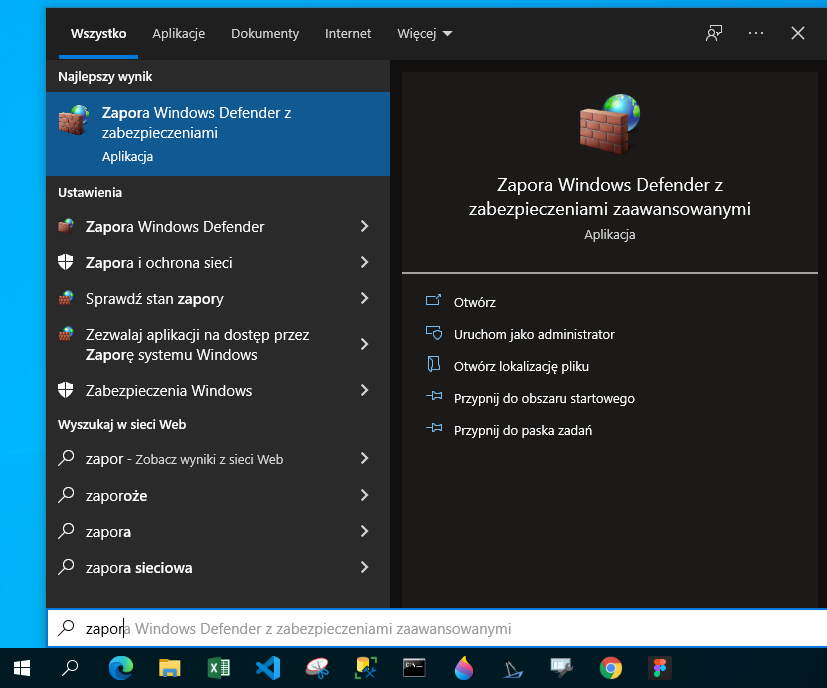
Task: Select the zapora sieciowa web suggestion
Action: (218, 567)
